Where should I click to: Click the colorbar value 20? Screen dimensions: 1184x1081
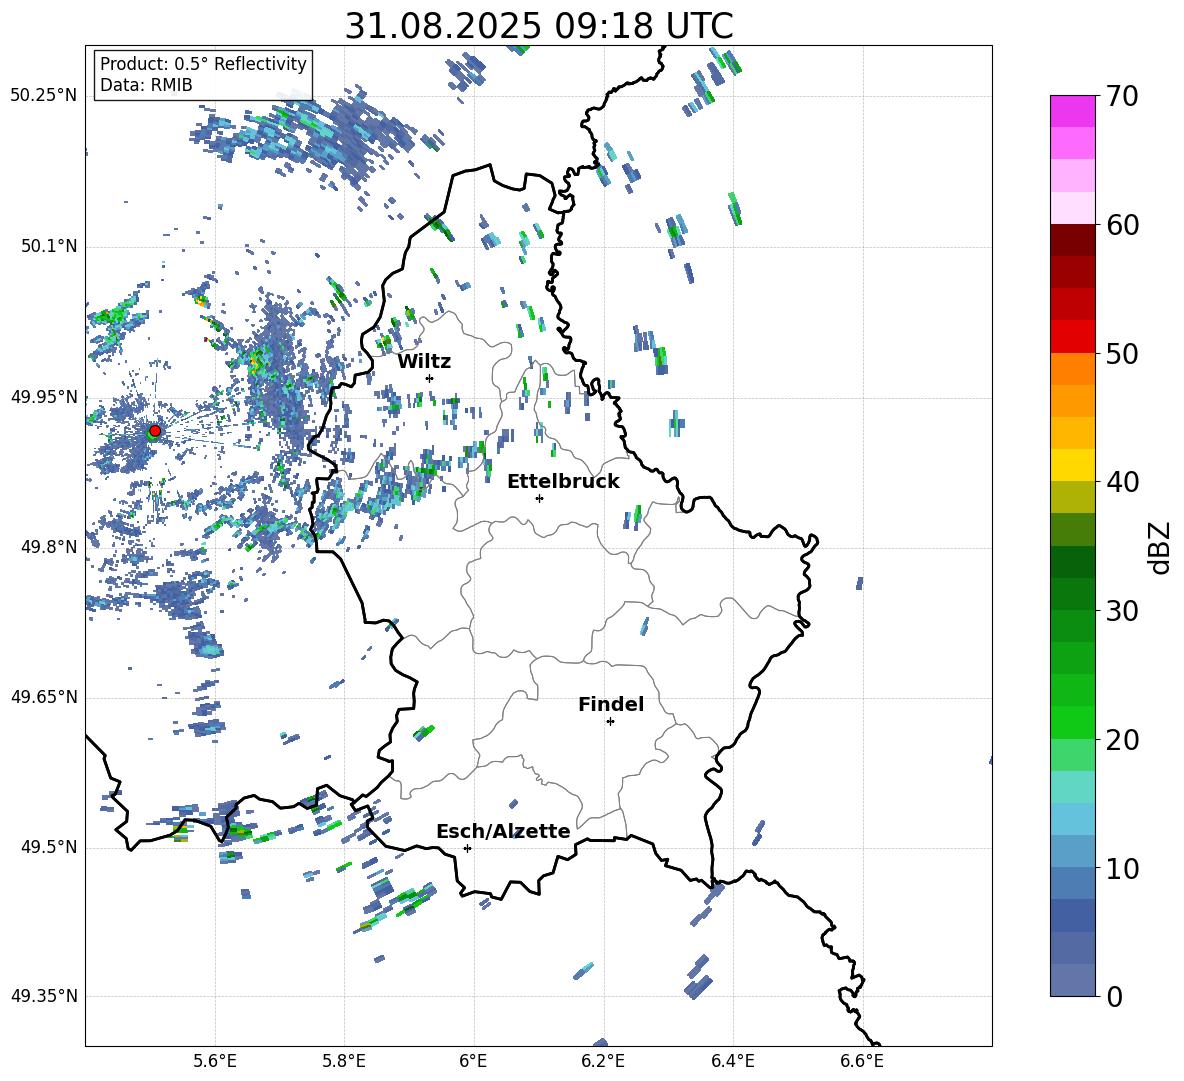coord(1123,739)
